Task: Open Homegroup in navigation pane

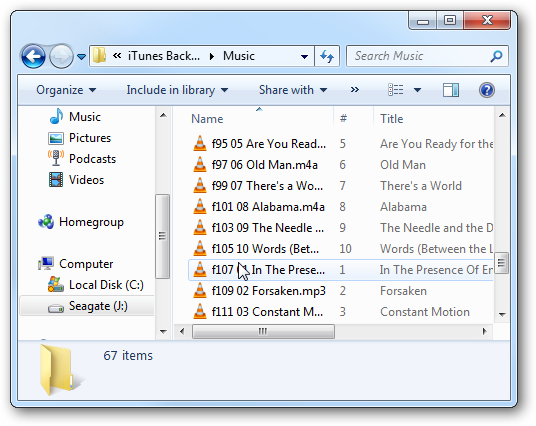Action: 81,222
